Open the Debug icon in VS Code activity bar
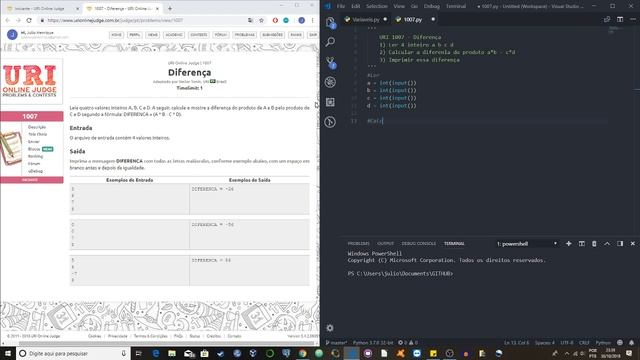Viewport: 640px width, 360px height. click(x=330, y=82)
